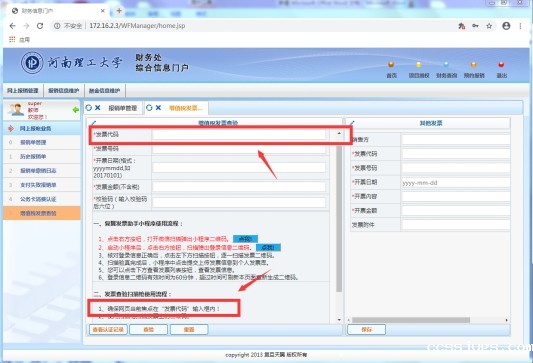Screen dimensions: 533x363
Task: Open the Chrome profile avatar icon
Action: tap(506, 26)
